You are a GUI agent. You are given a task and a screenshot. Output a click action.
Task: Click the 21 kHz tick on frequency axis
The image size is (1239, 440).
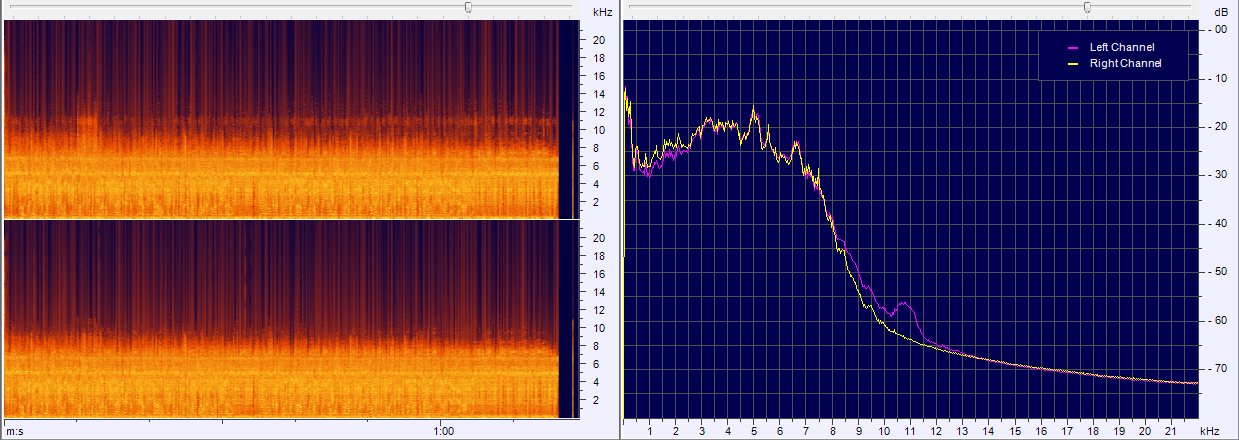tap(1171, 431)
